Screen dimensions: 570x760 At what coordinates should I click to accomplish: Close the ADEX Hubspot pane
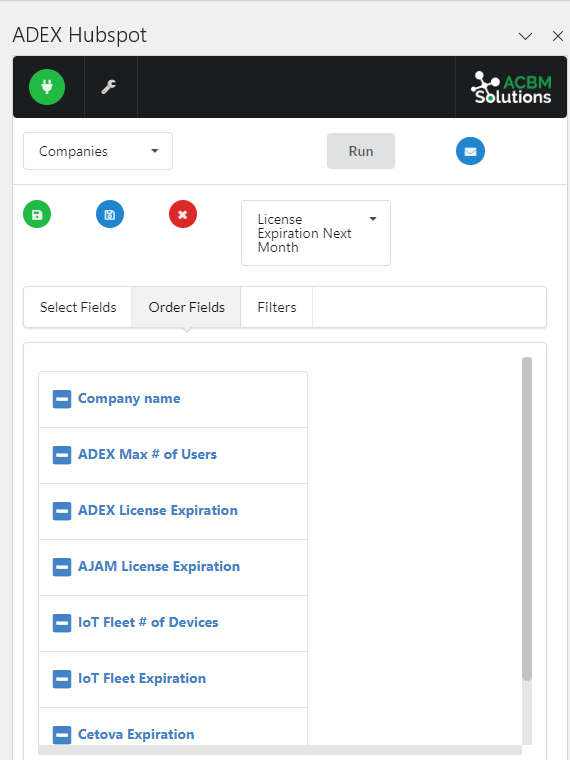click(x=558, y=36)
